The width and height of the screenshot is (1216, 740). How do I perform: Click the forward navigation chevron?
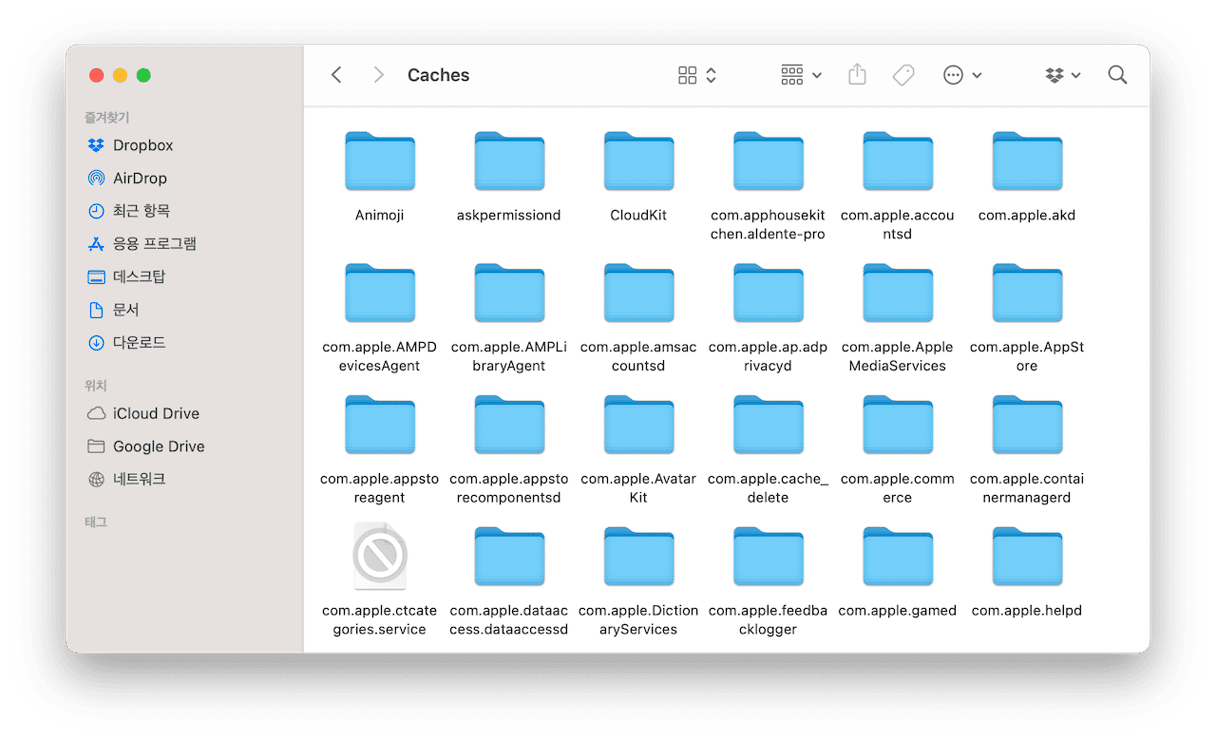pyautogui.click(x=378, y=75)
